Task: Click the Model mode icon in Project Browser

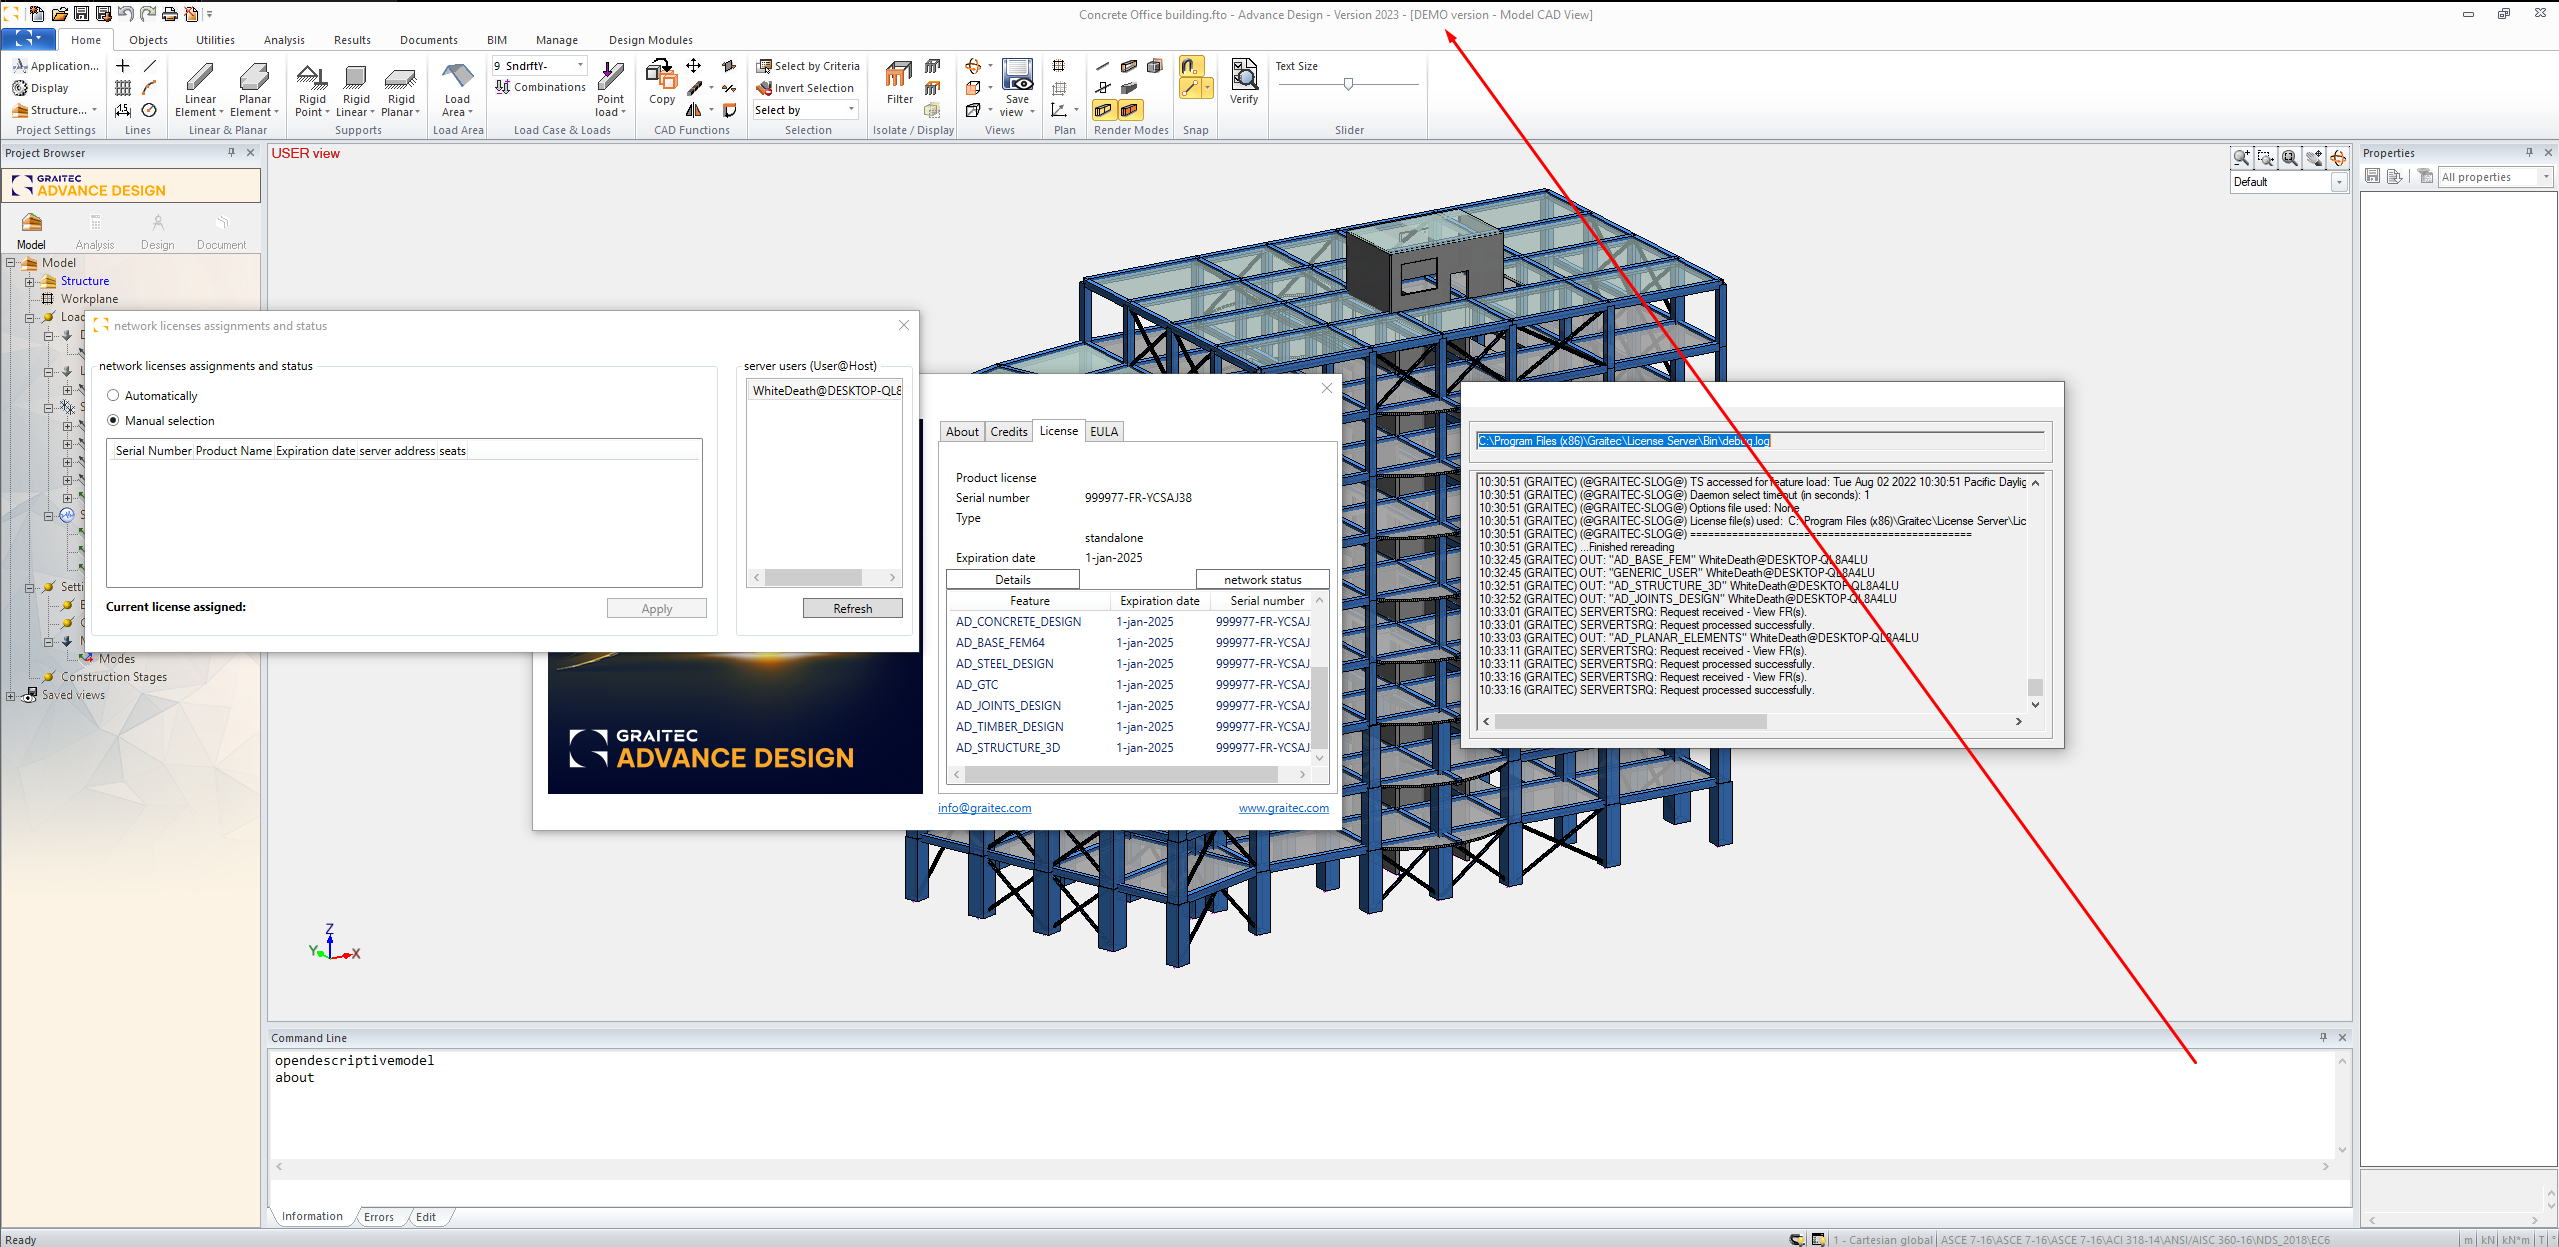Action: [31, 223]
